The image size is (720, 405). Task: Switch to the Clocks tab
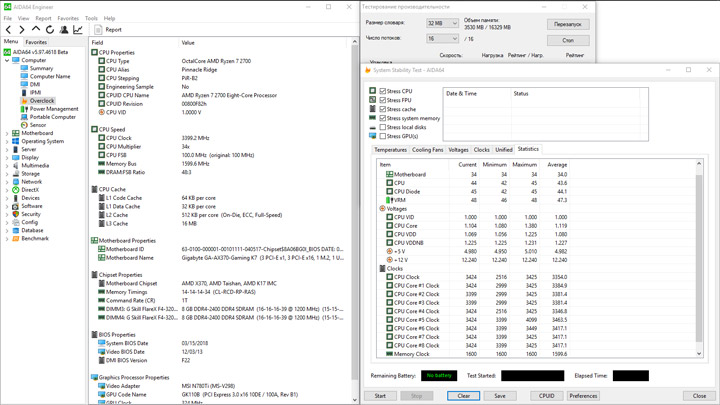point(482,150)
